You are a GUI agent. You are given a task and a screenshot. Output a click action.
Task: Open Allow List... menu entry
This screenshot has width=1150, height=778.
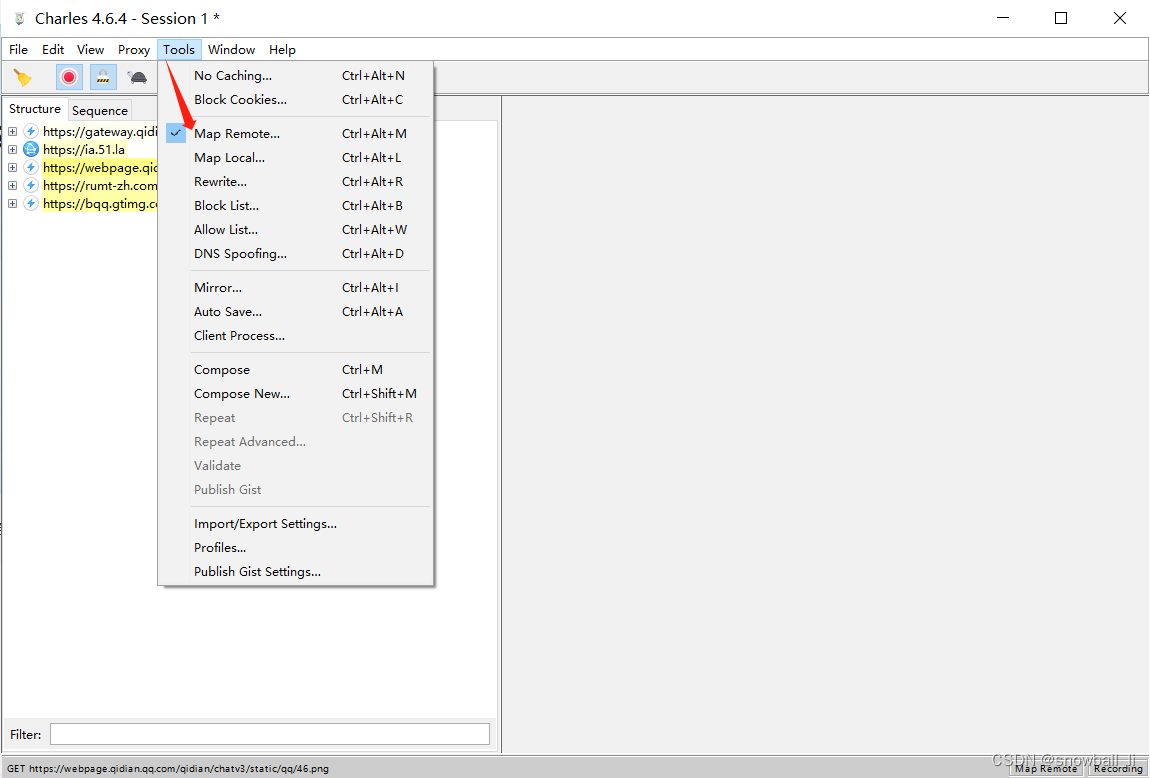pos(296,230)
